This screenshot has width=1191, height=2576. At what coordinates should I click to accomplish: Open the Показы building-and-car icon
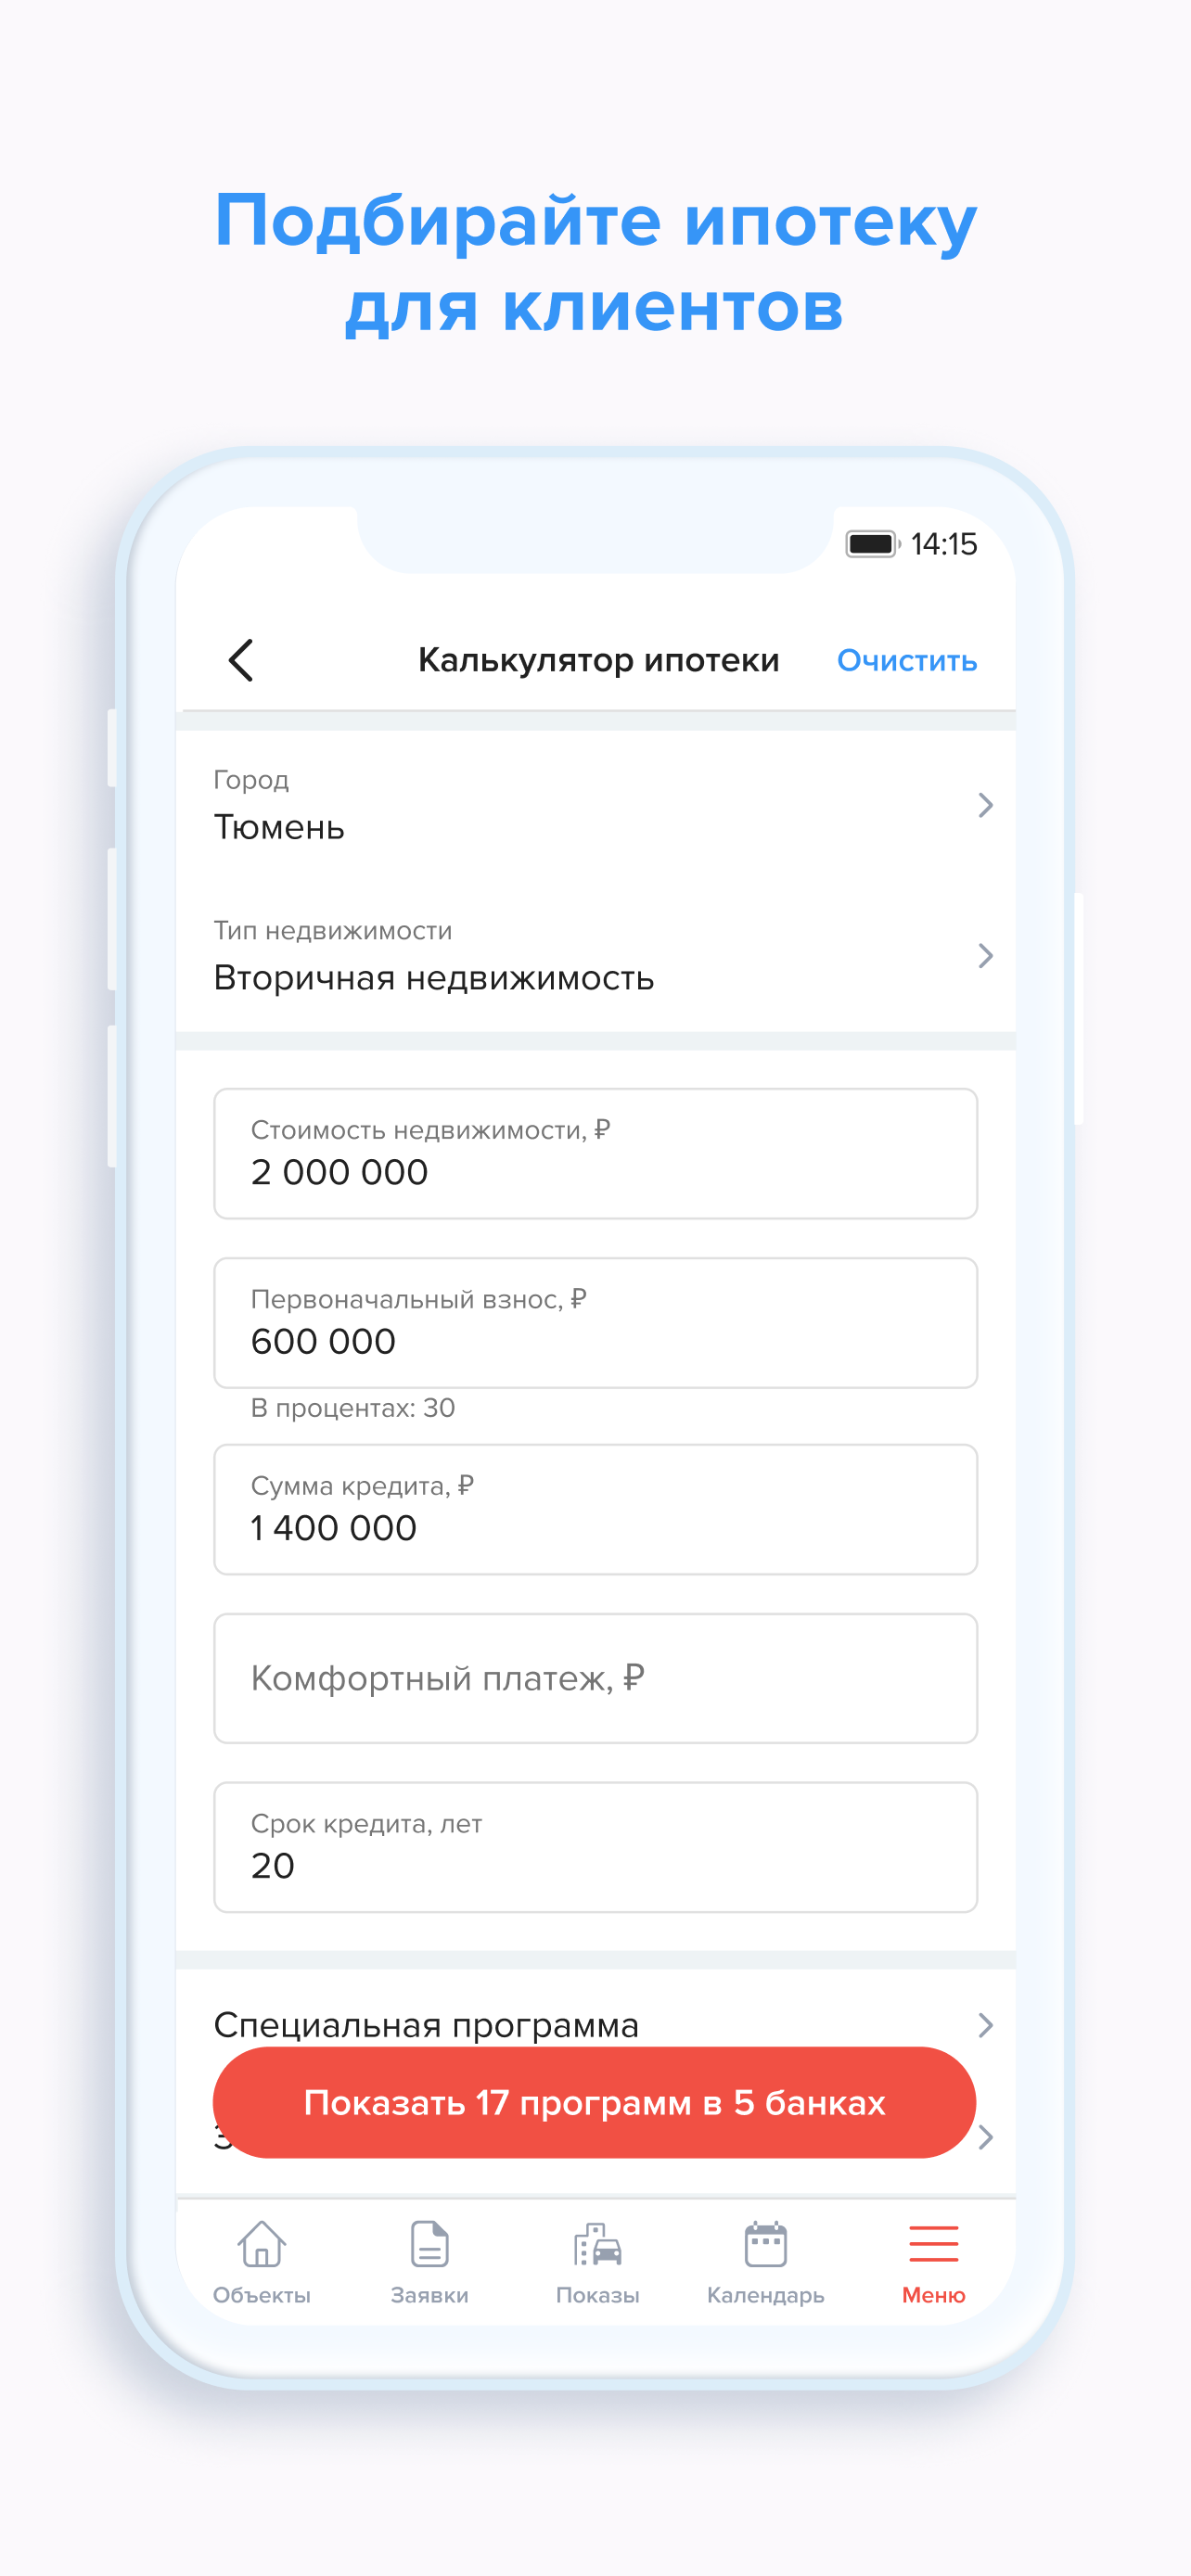[597, 2244]
